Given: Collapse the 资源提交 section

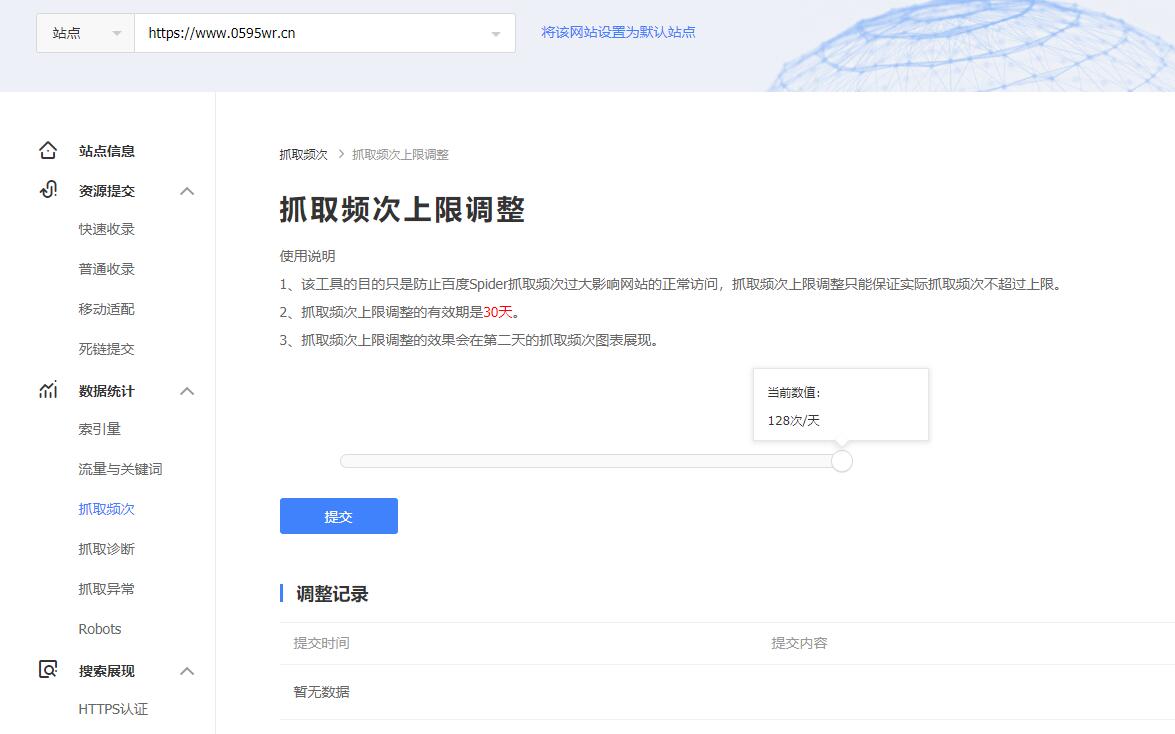Looking at the screenshot, I should click(x=187, y=190).
